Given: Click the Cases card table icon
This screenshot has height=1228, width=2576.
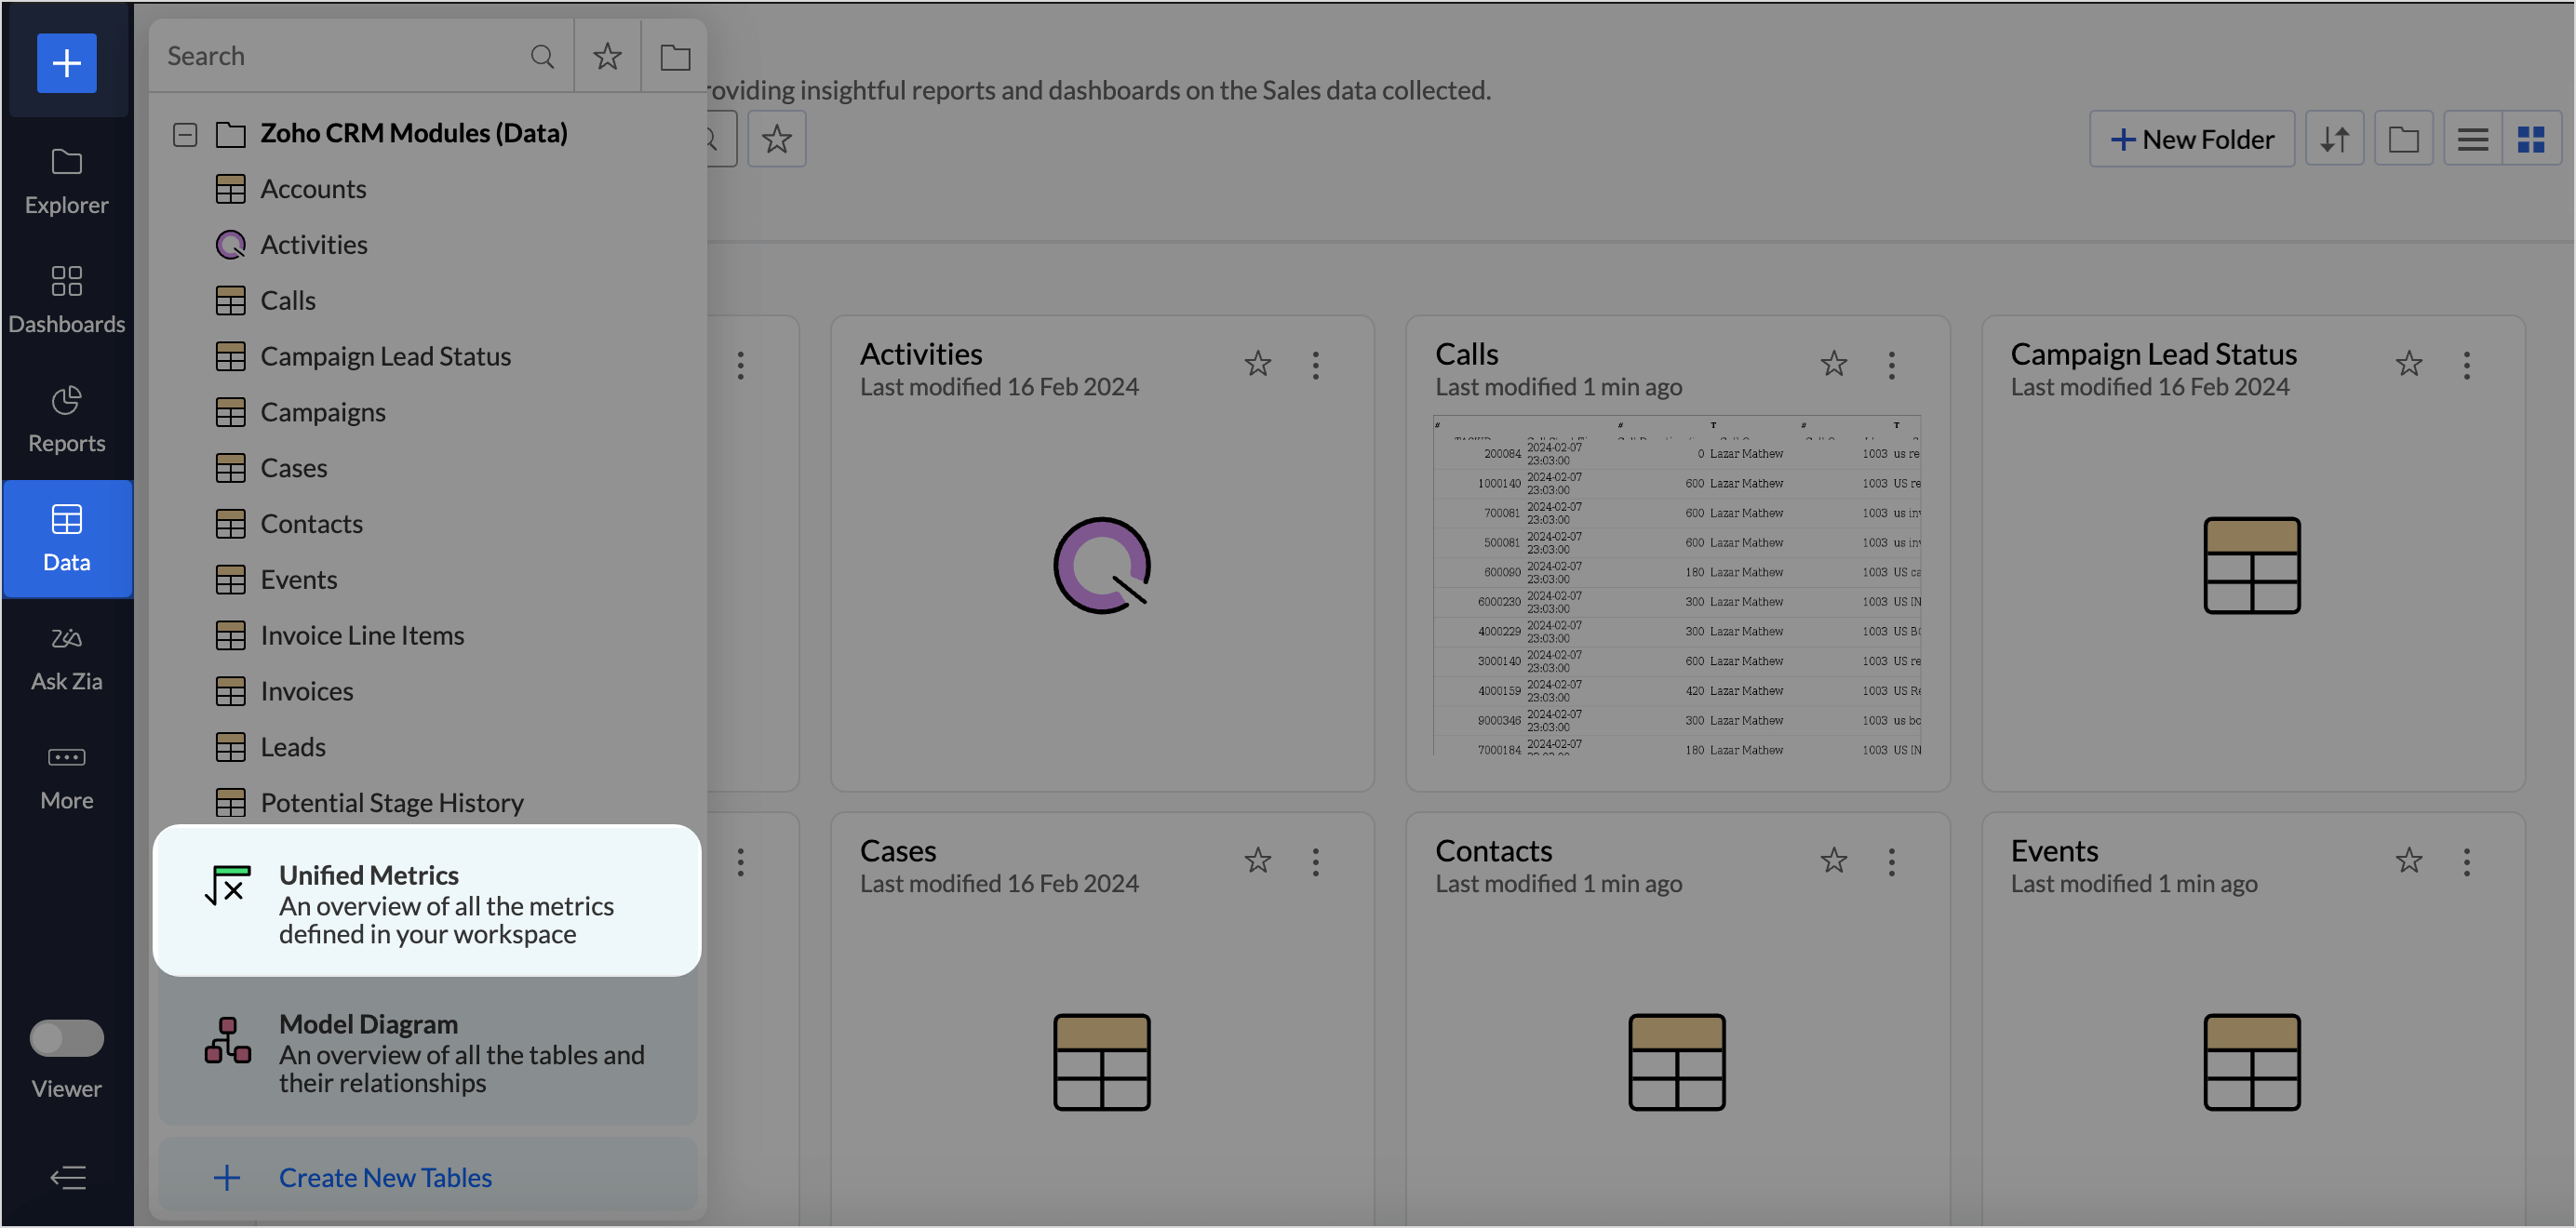Looking at the screenshot, I should point(1102,1063).
